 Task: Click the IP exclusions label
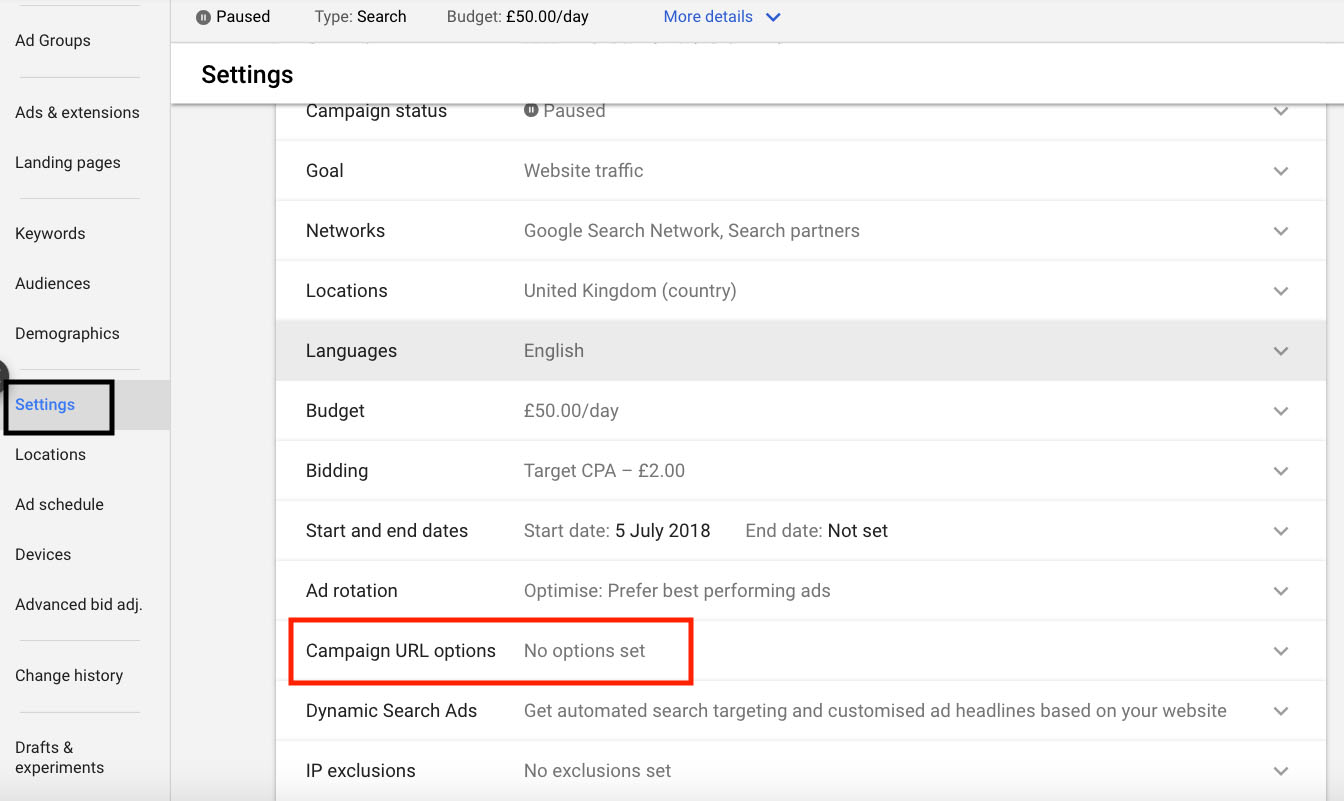point(361,771)
